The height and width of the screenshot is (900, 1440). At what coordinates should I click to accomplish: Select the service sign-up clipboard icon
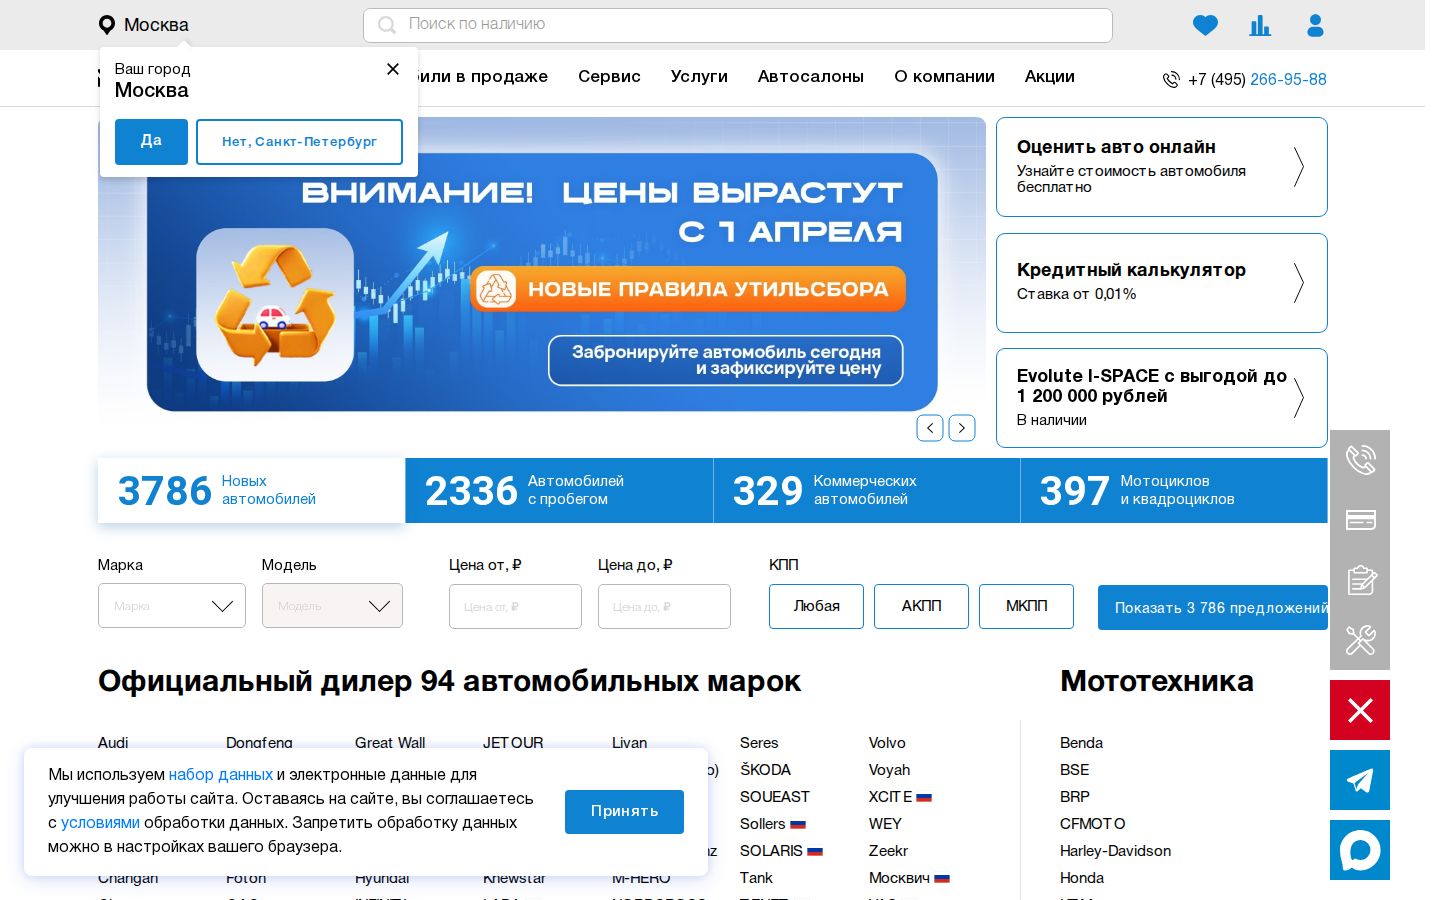[1360, 580]
